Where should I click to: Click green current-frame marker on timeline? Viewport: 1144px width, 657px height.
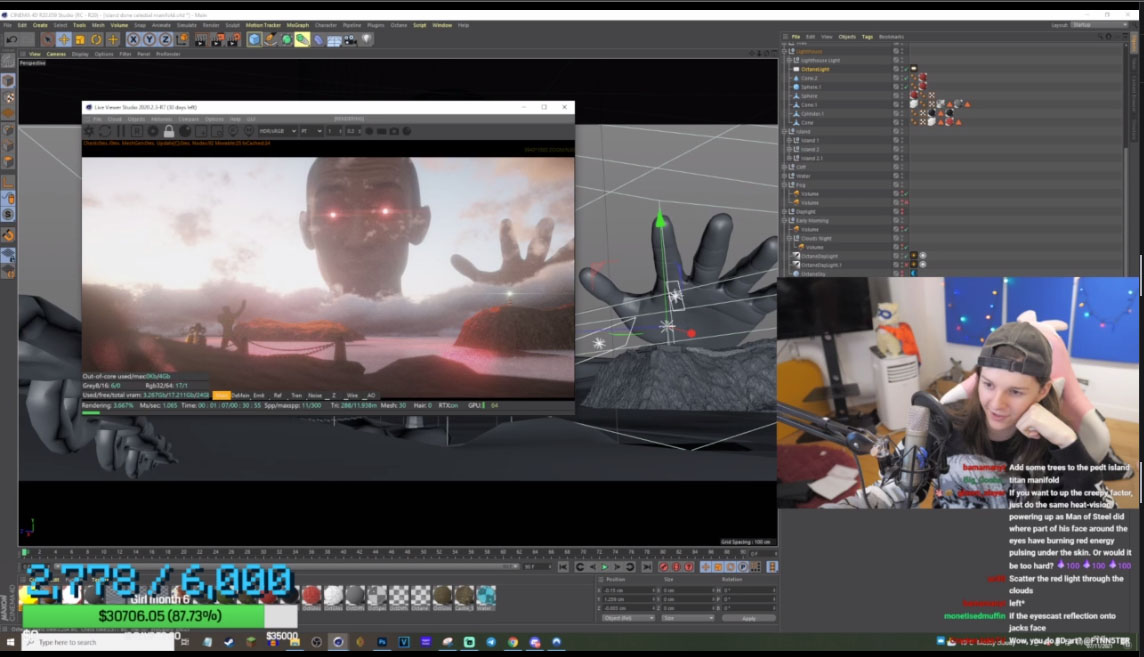click(25, 552)
